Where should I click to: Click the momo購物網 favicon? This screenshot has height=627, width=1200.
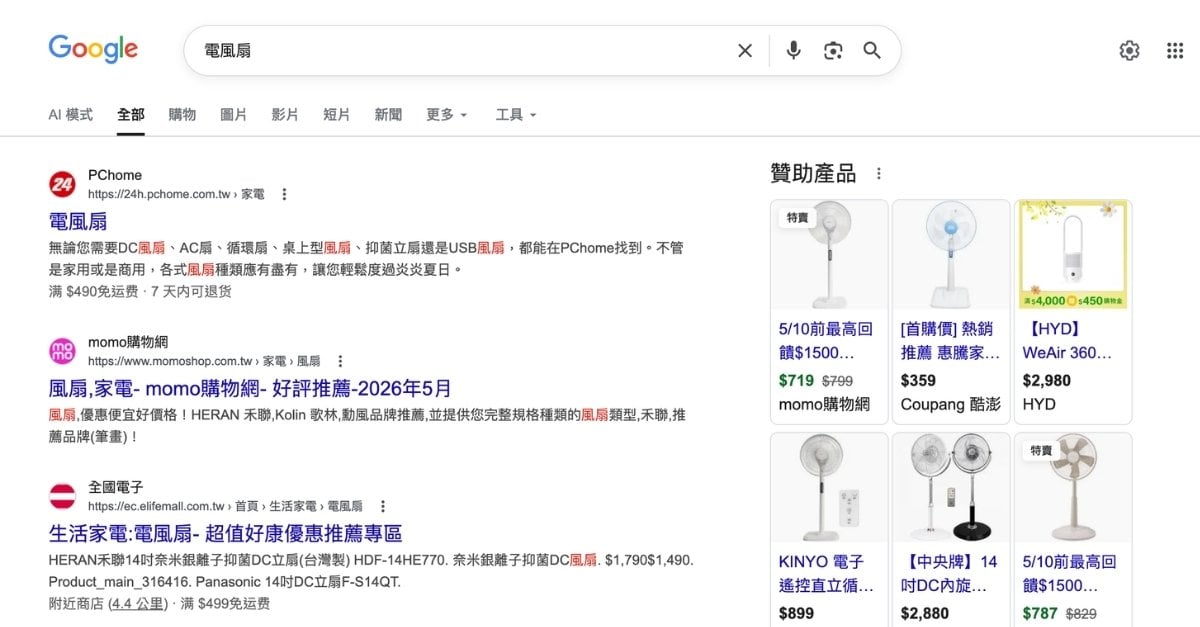point(62,351)
